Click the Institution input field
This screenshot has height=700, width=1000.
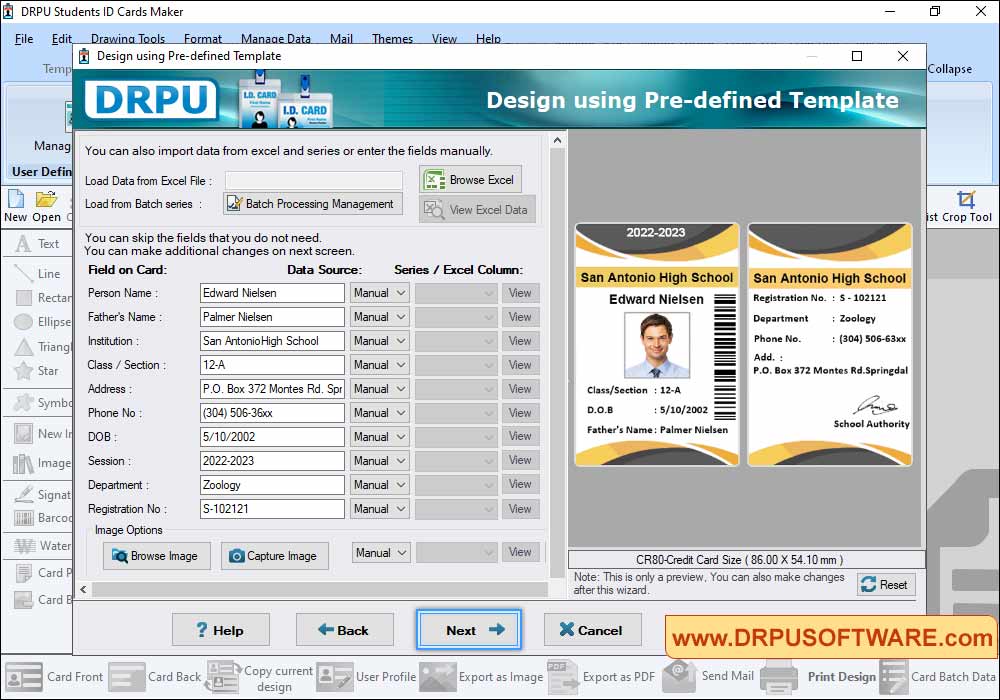[x=272, y=341]
